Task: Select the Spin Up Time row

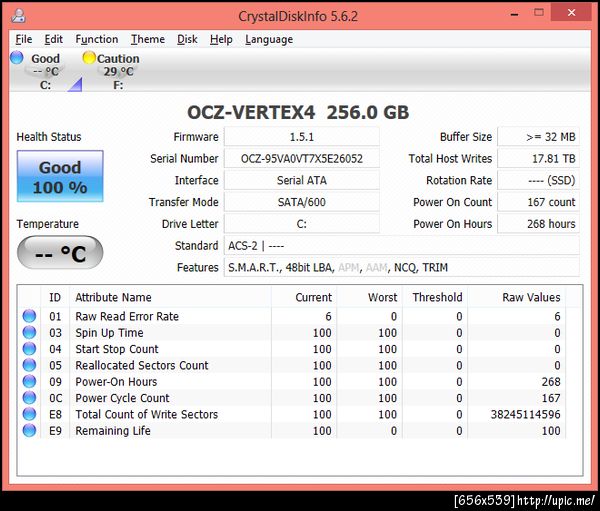Action: pos(292,333)
